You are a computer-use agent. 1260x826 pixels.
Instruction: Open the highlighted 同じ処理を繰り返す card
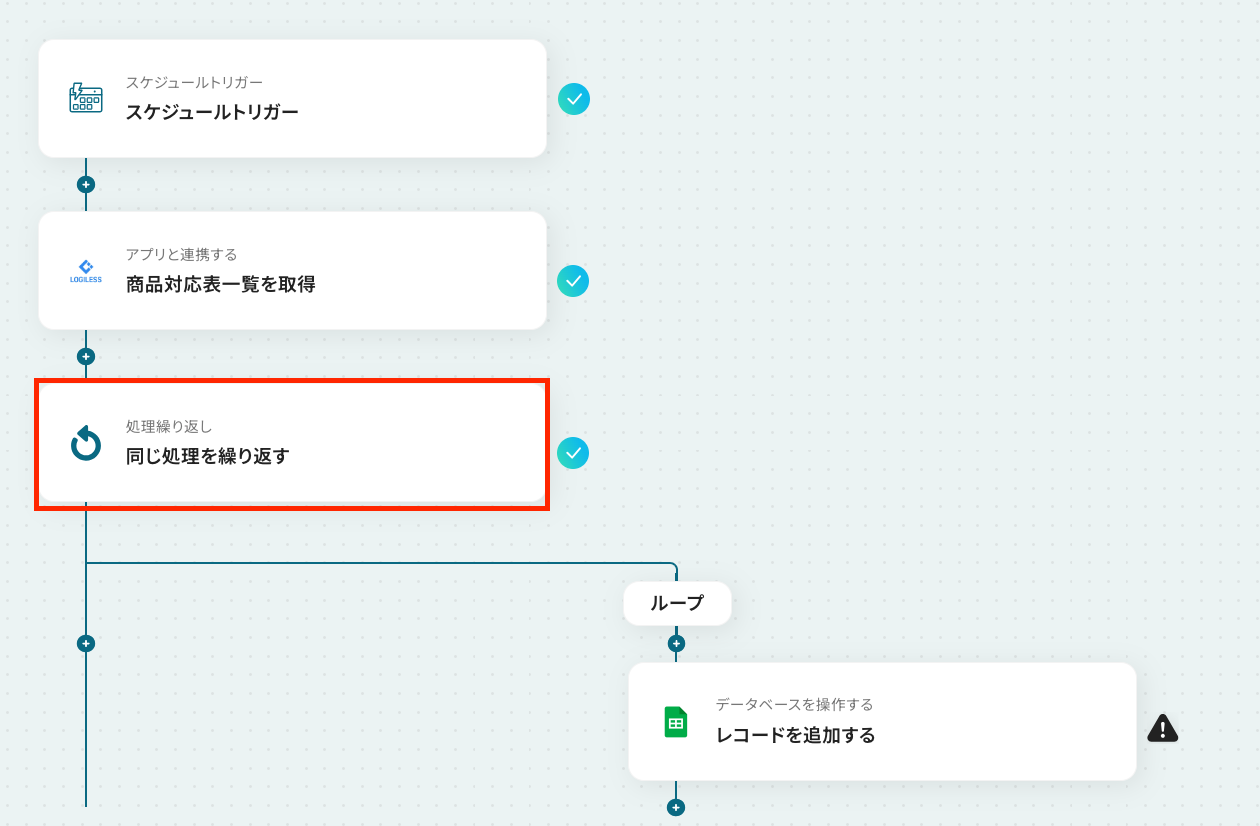(293, 443)
